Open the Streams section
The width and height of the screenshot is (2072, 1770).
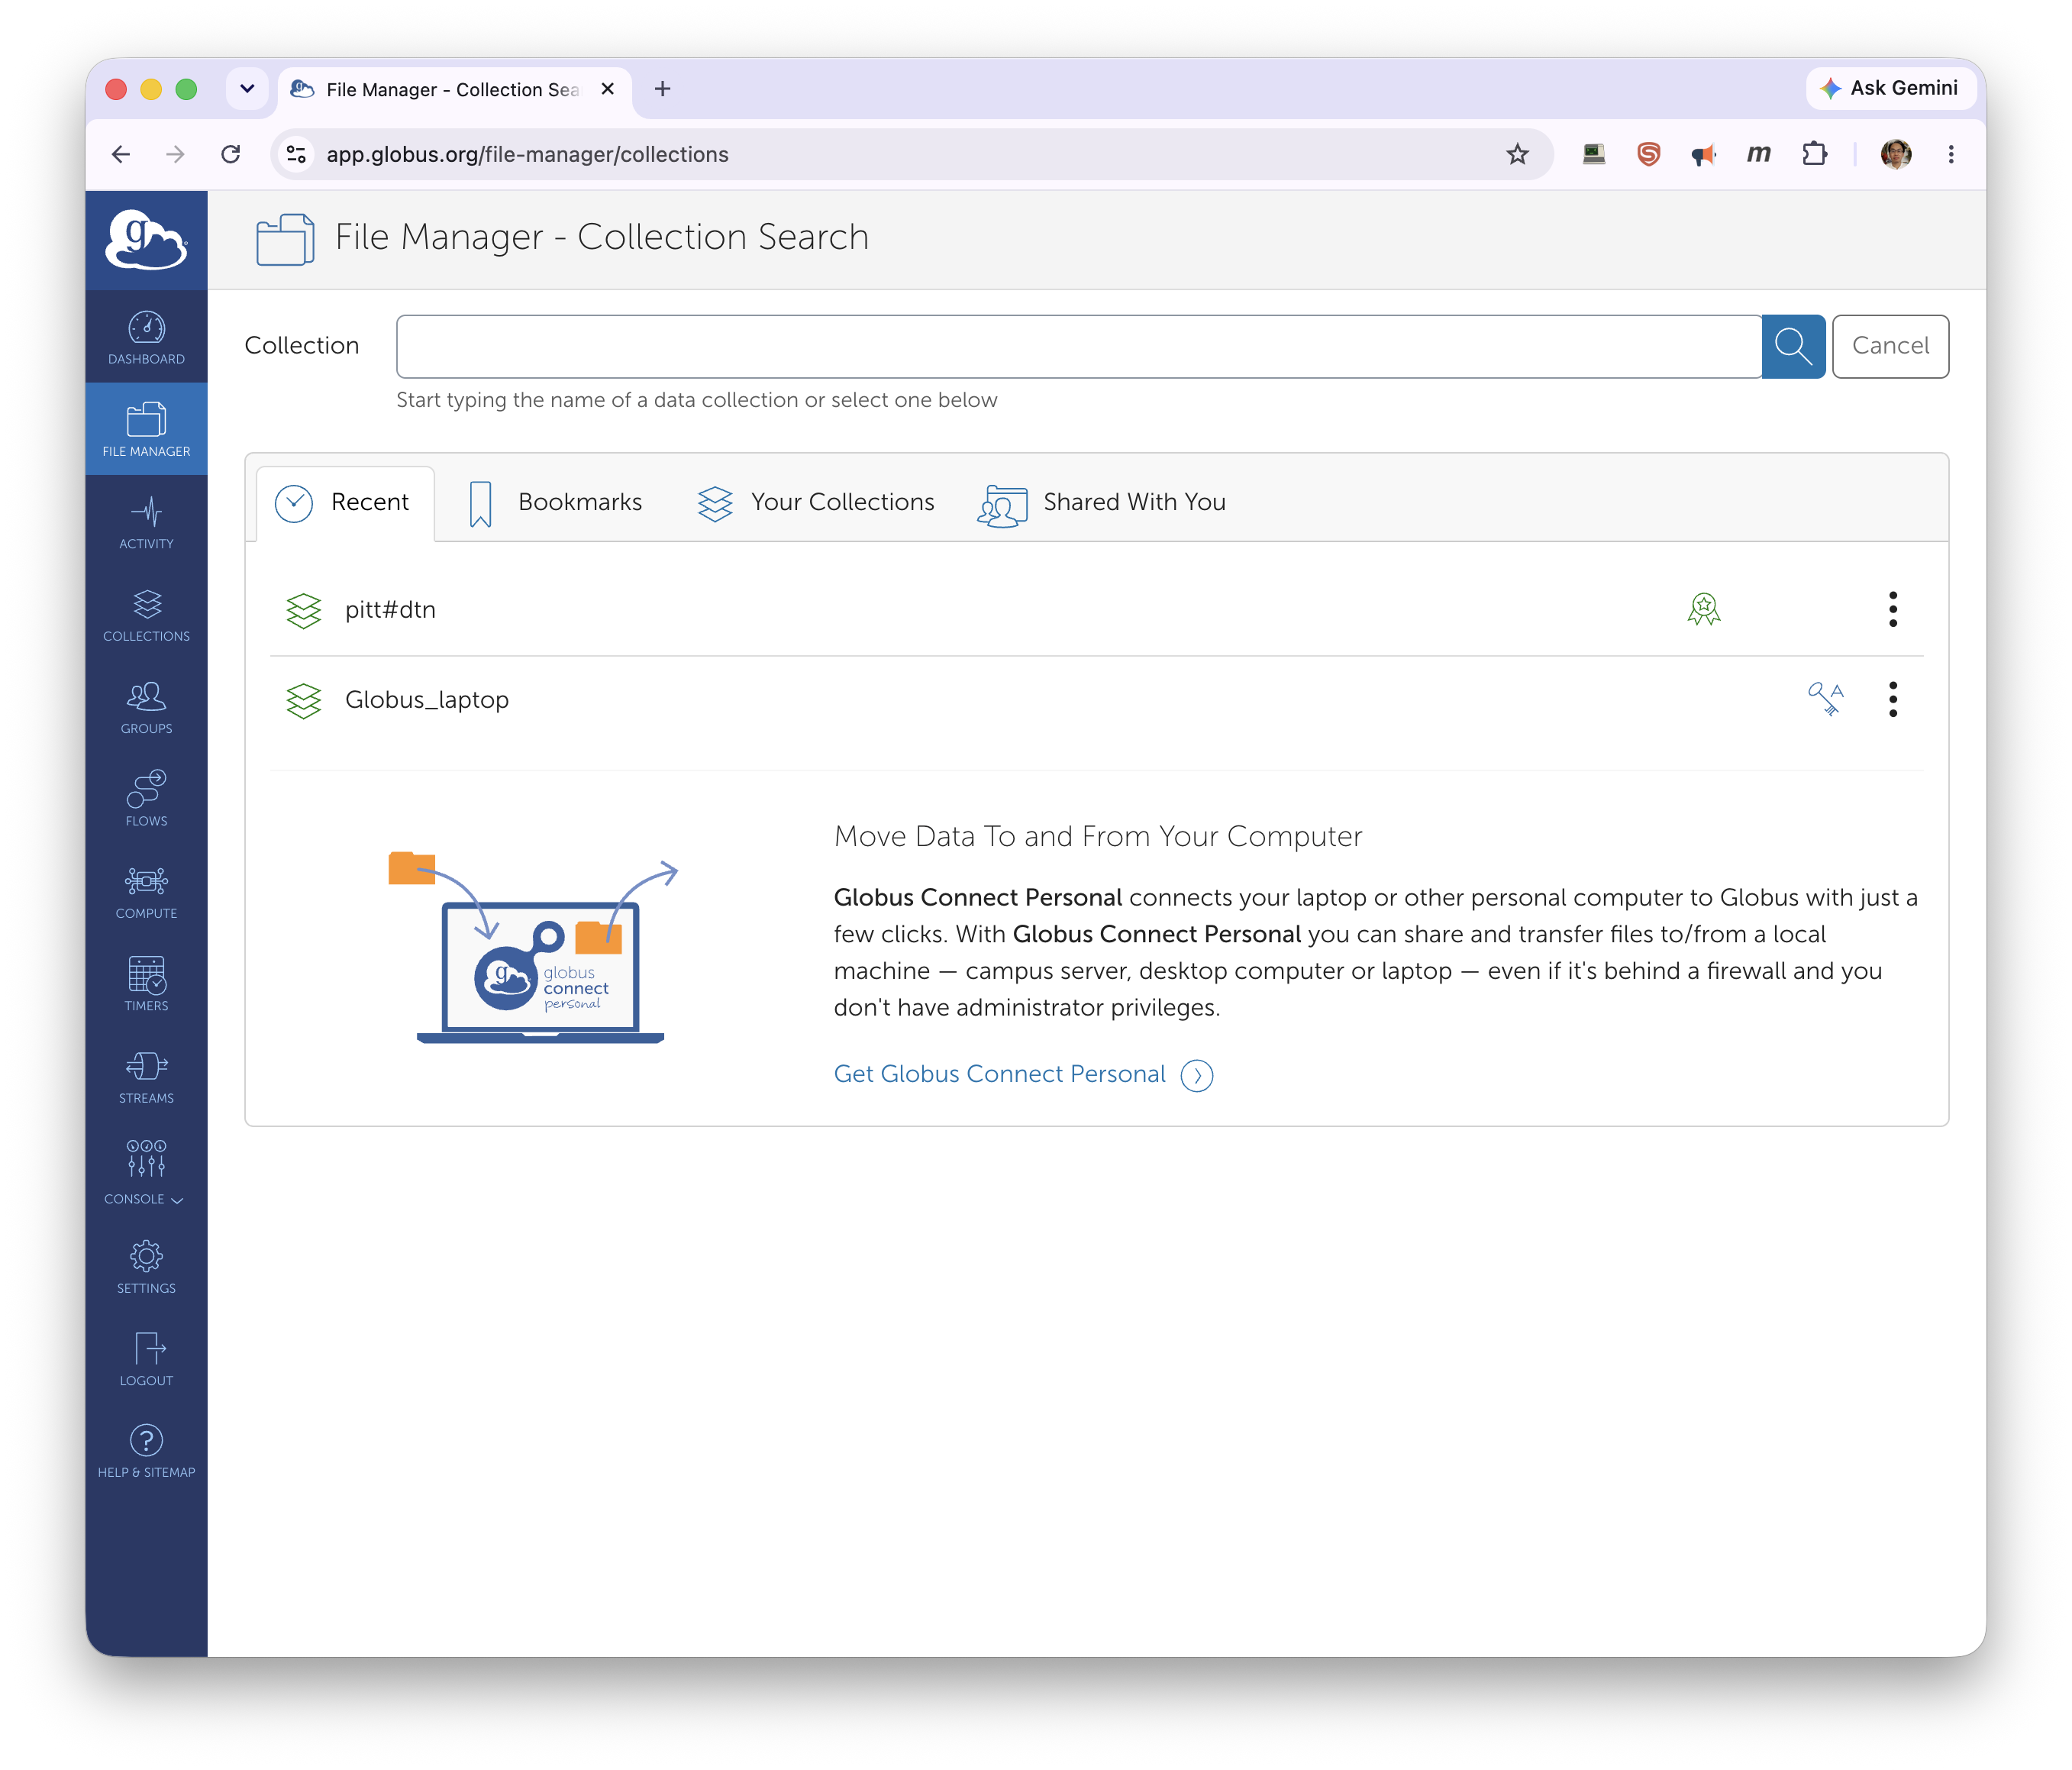tap(146, 1076)
